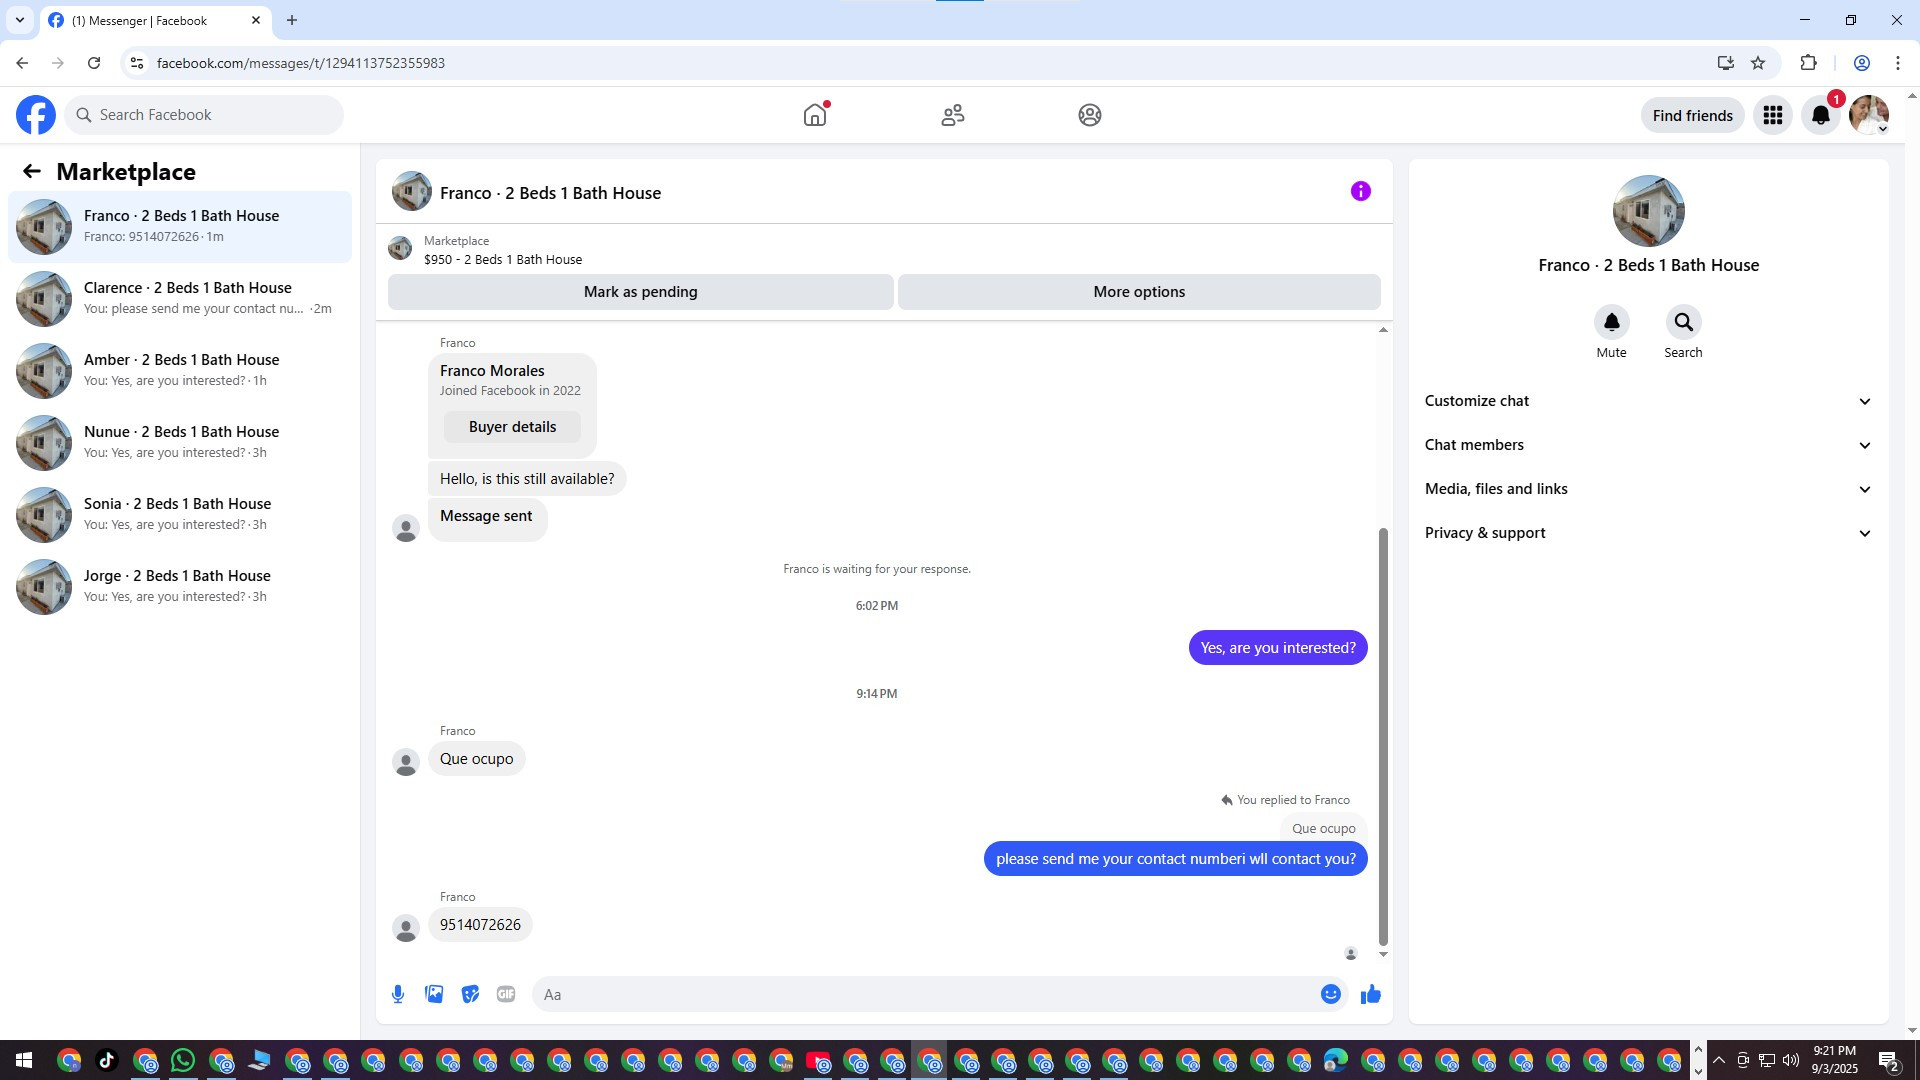Expand the Chat members section

1648,445
